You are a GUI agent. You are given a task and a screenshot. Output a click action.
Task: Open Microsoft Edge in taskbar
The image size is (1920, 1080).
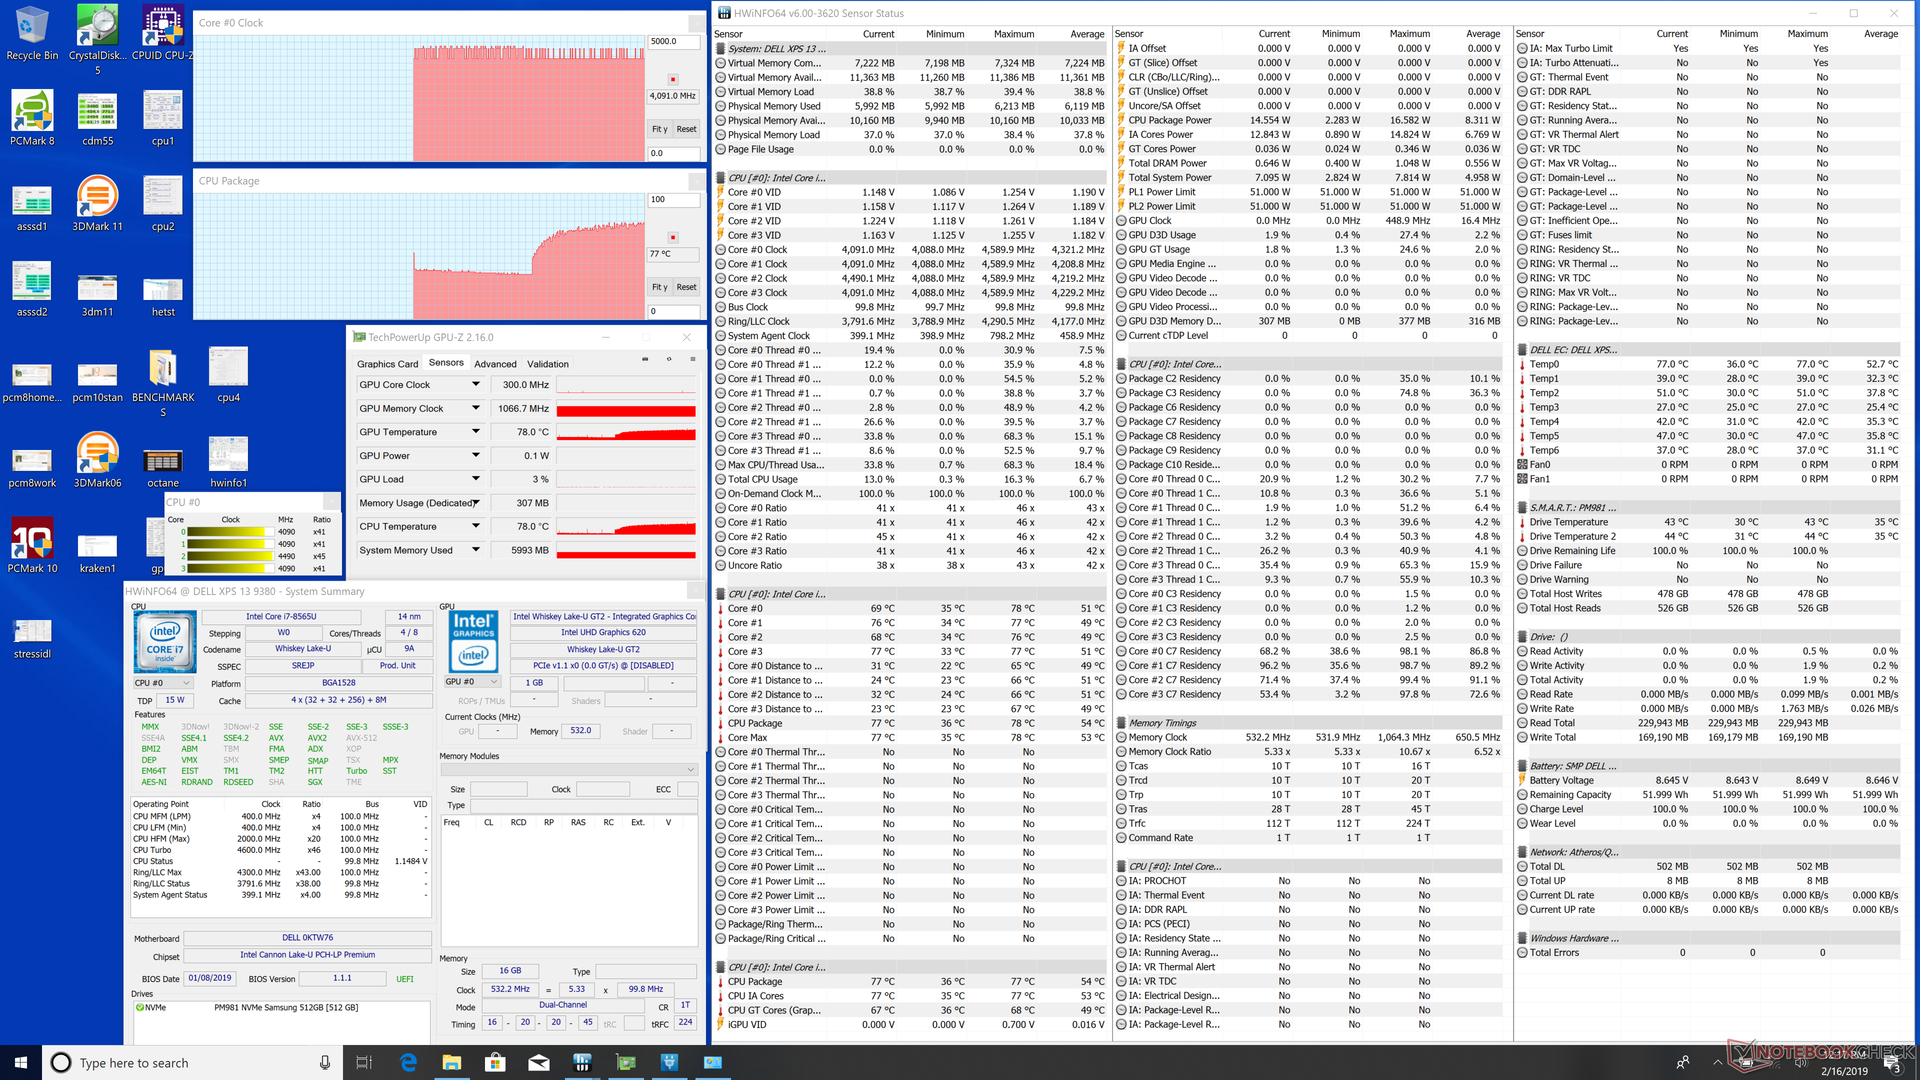pos(408,1062)
